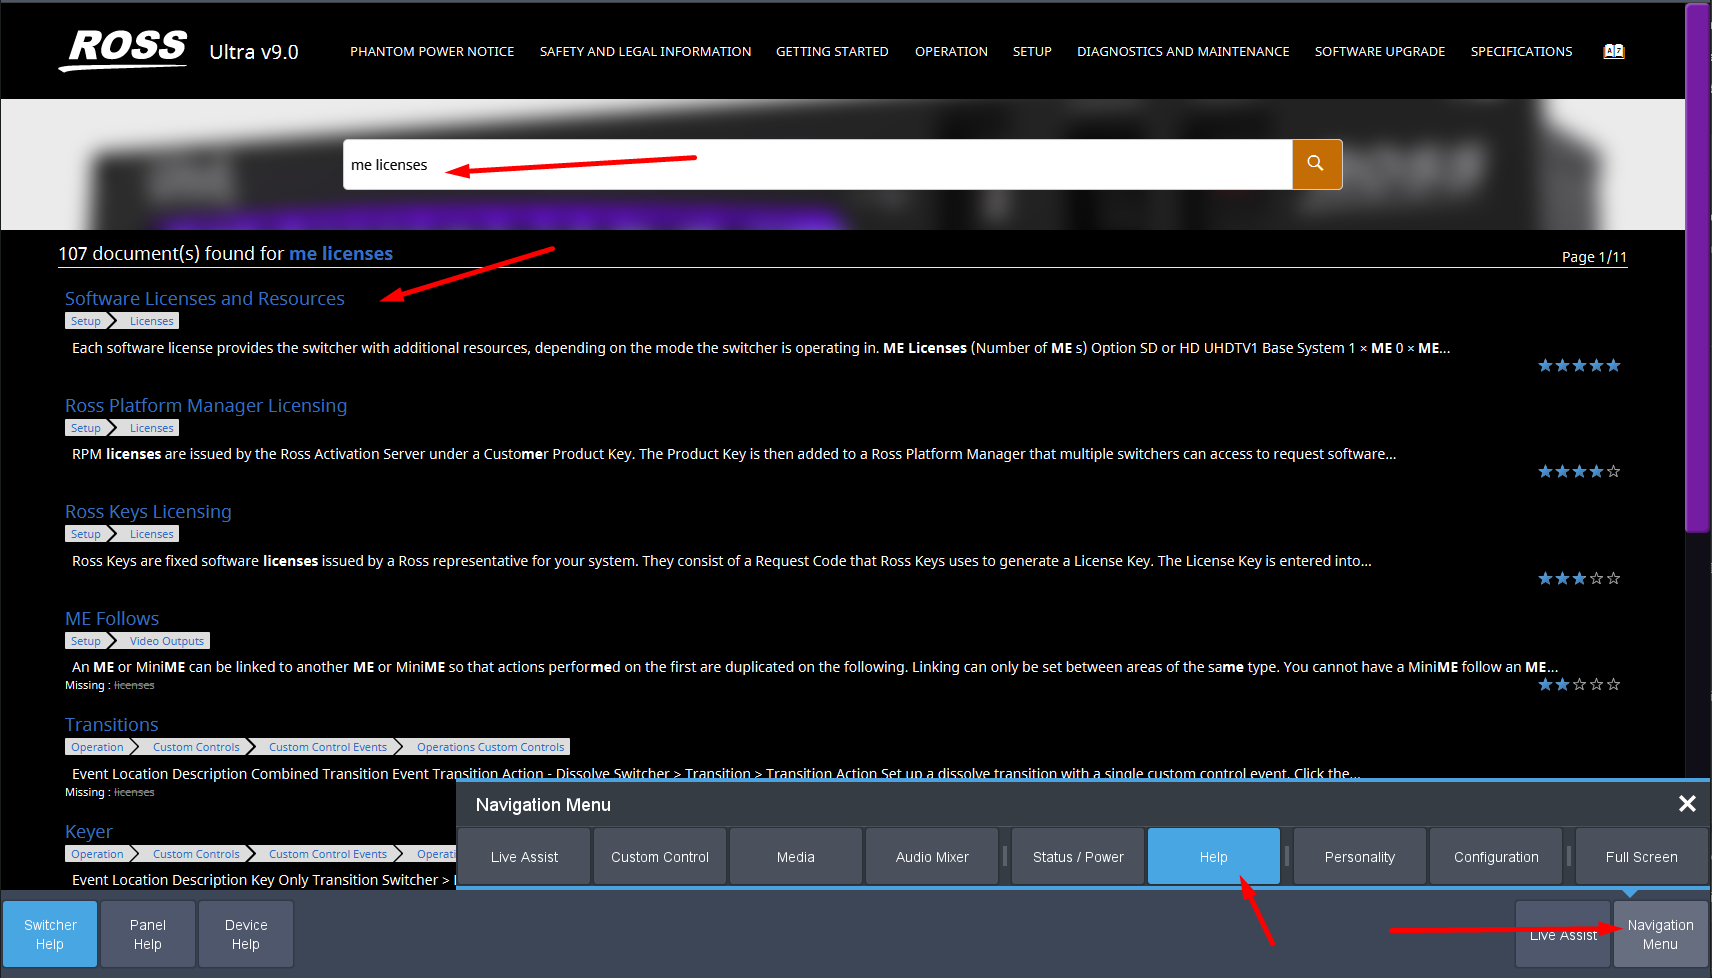The width and height of the screenshot is (1712, 978).
Task: Open the Operation top menu
Action: point(951,51)
